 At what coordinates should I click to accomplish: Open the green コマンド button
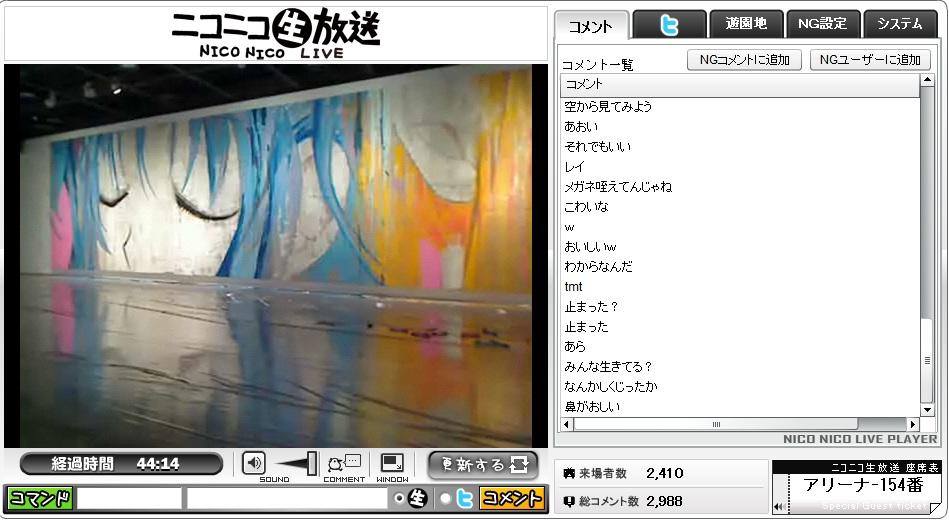(40, 499)
